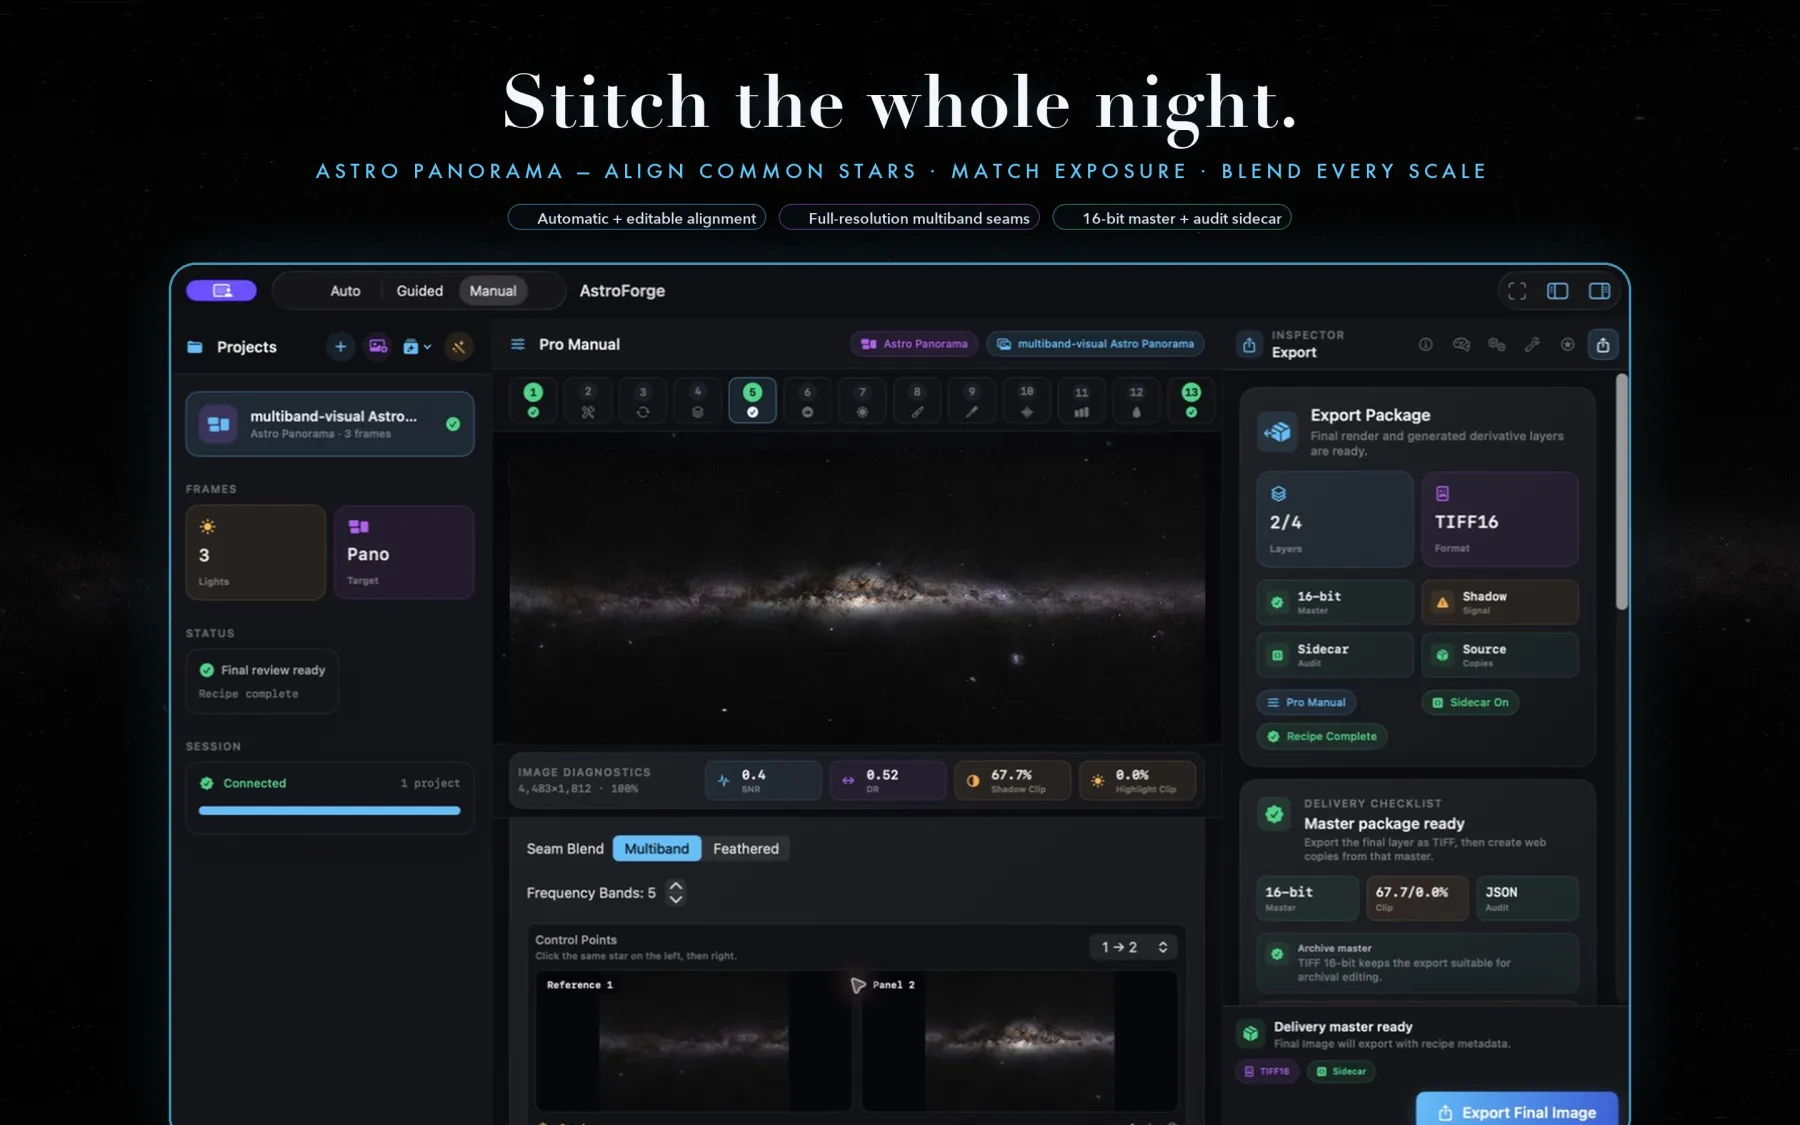Click the Reference 1 thumbnail
This screenshot has height=1125, width=1800.
click(693, 1040)
